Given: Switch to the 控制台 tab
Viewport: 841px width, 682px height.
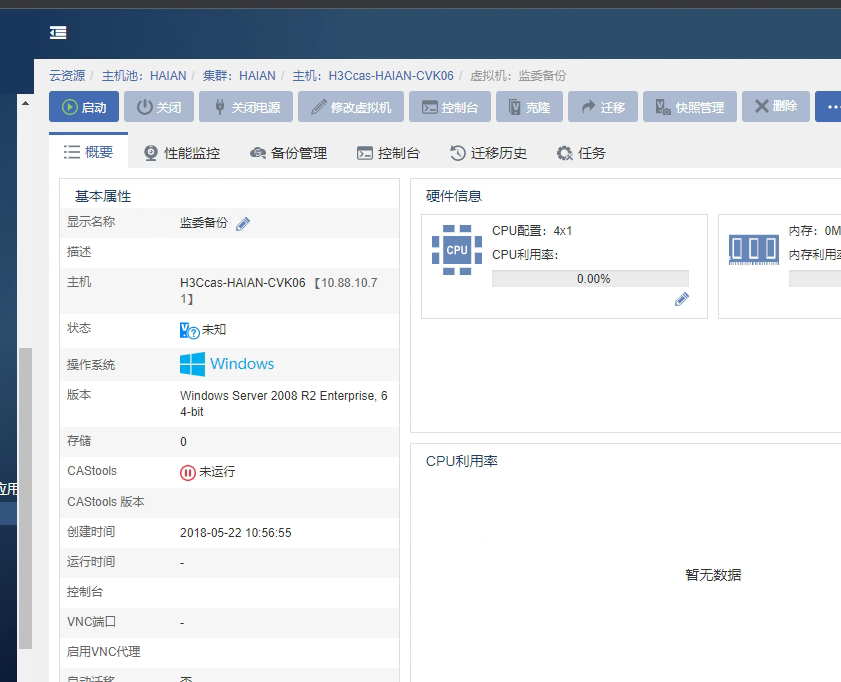Looking at the screenshot, I should click(388, 153).
